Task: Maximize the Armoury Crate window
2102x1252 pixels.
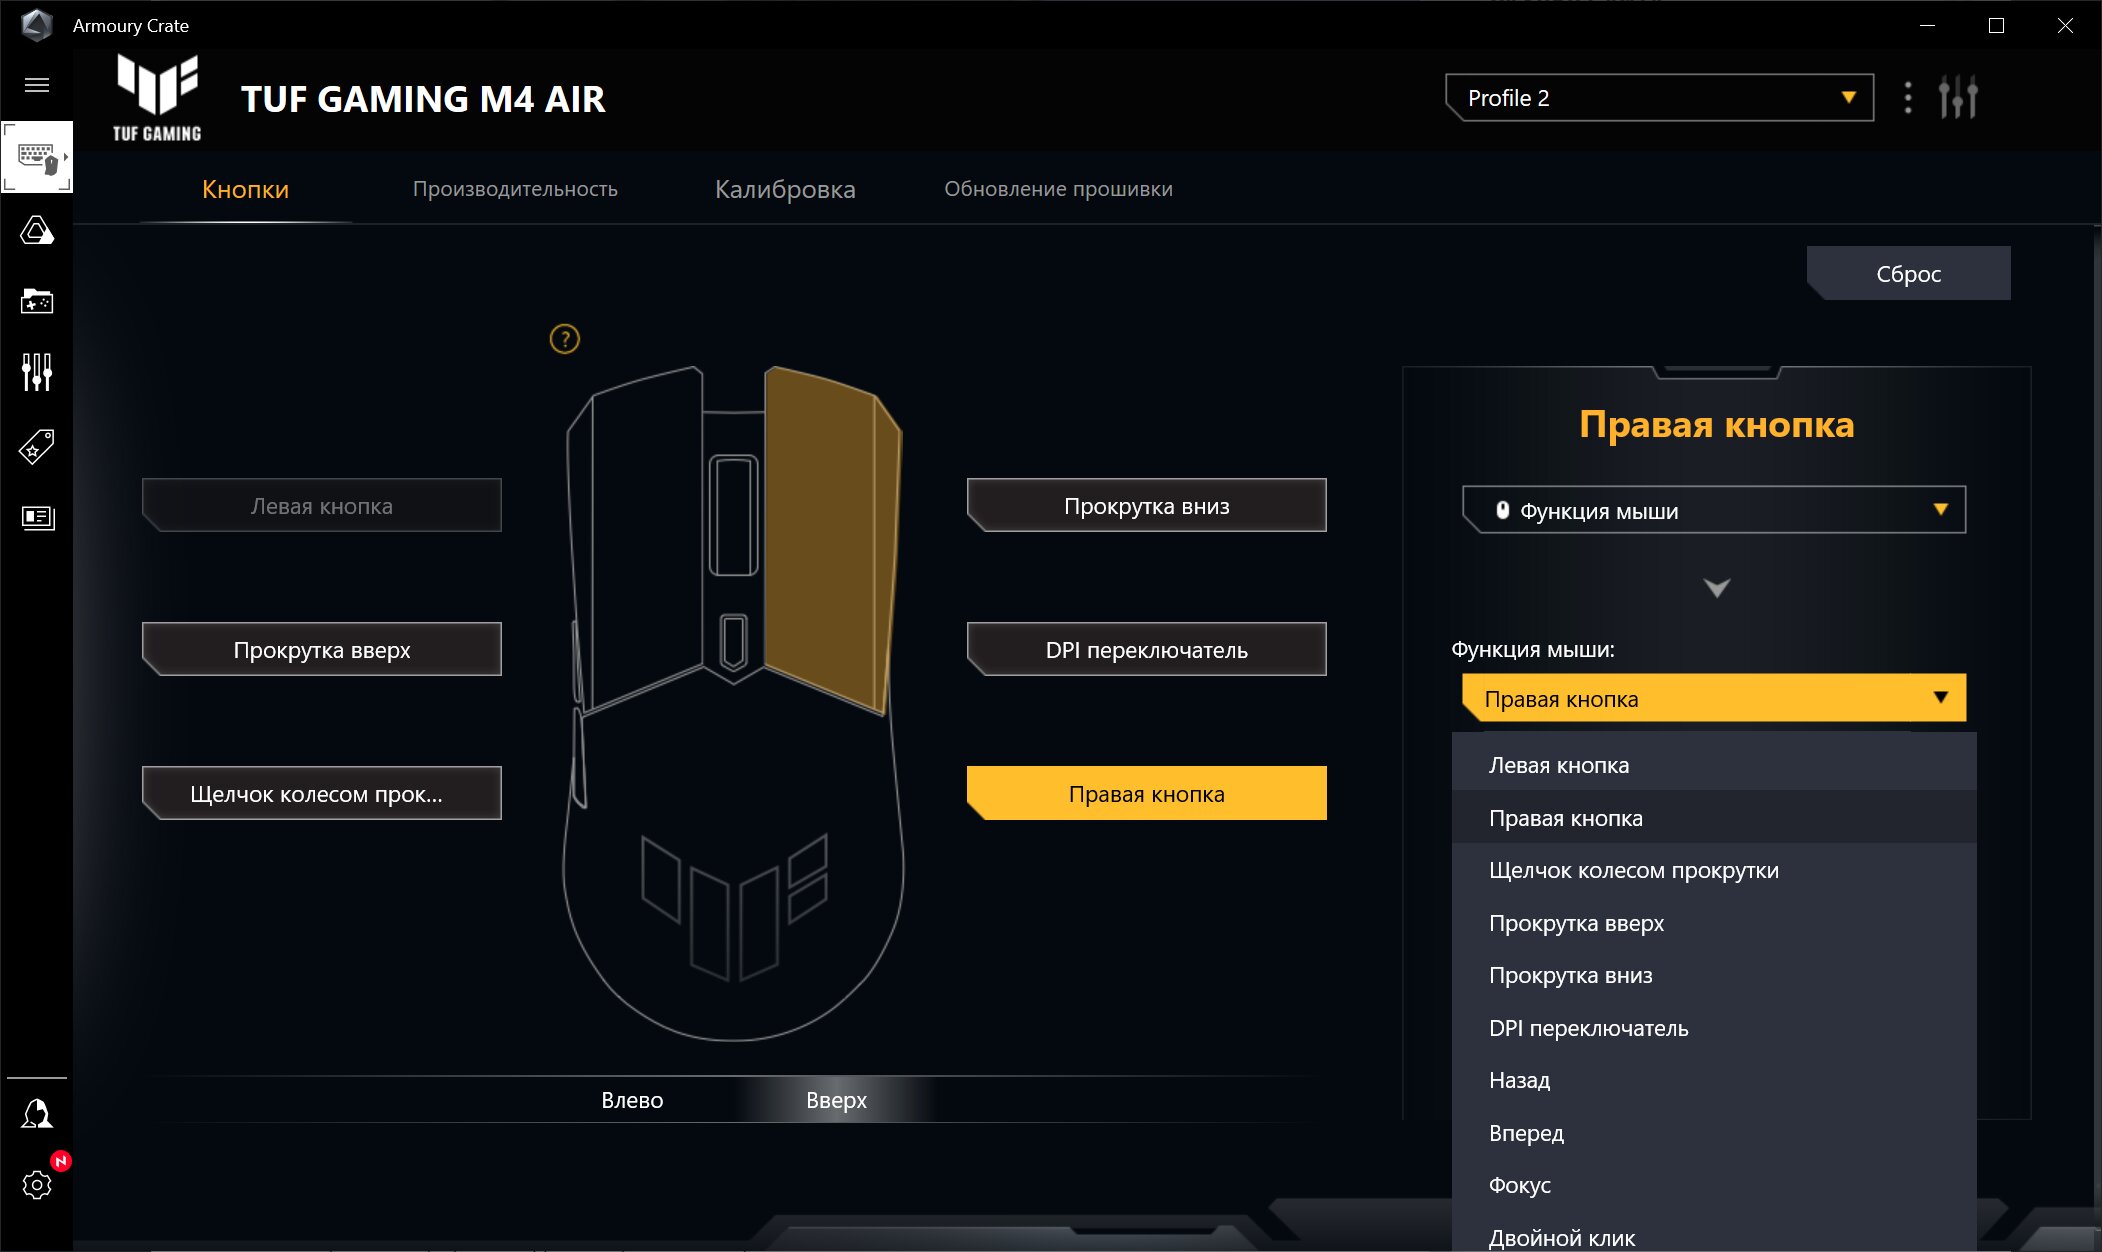Action: pos(1996,25)
